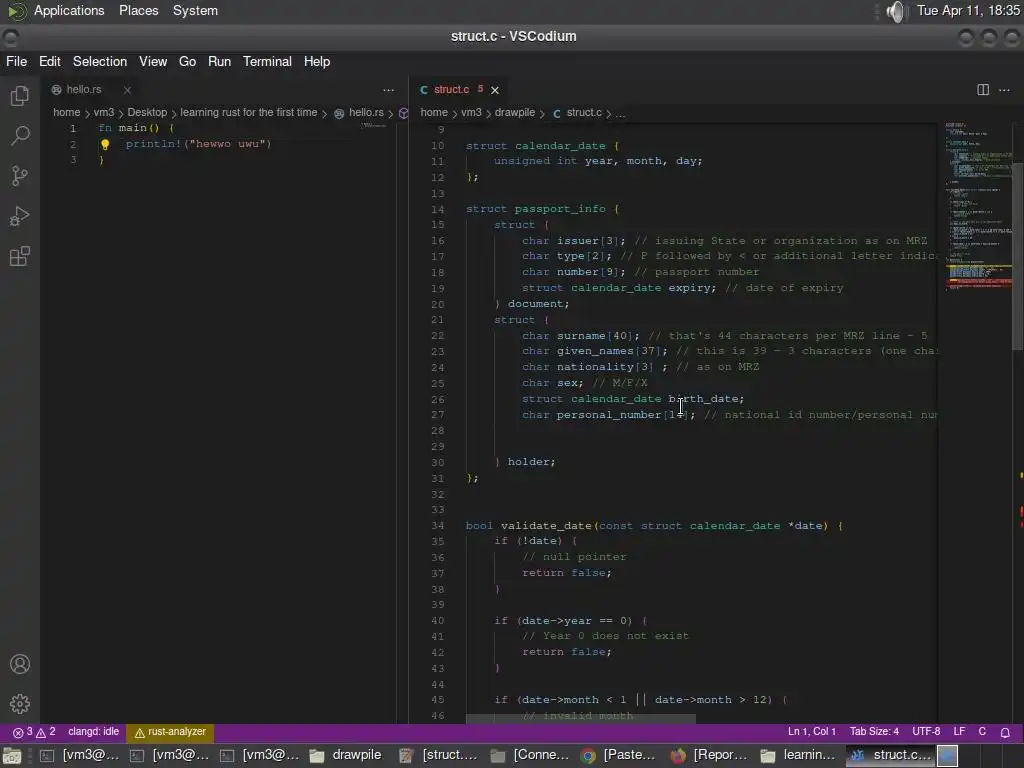
Task: Place cursor on println! line in hello.rs
Action: [x=197, y=144]
